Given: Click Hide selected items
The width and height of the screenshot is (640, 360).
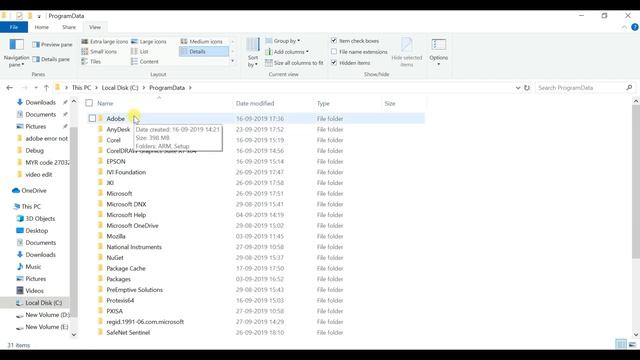Looking at the screenshot, I should pyautogui.click(x=407, y=52).
